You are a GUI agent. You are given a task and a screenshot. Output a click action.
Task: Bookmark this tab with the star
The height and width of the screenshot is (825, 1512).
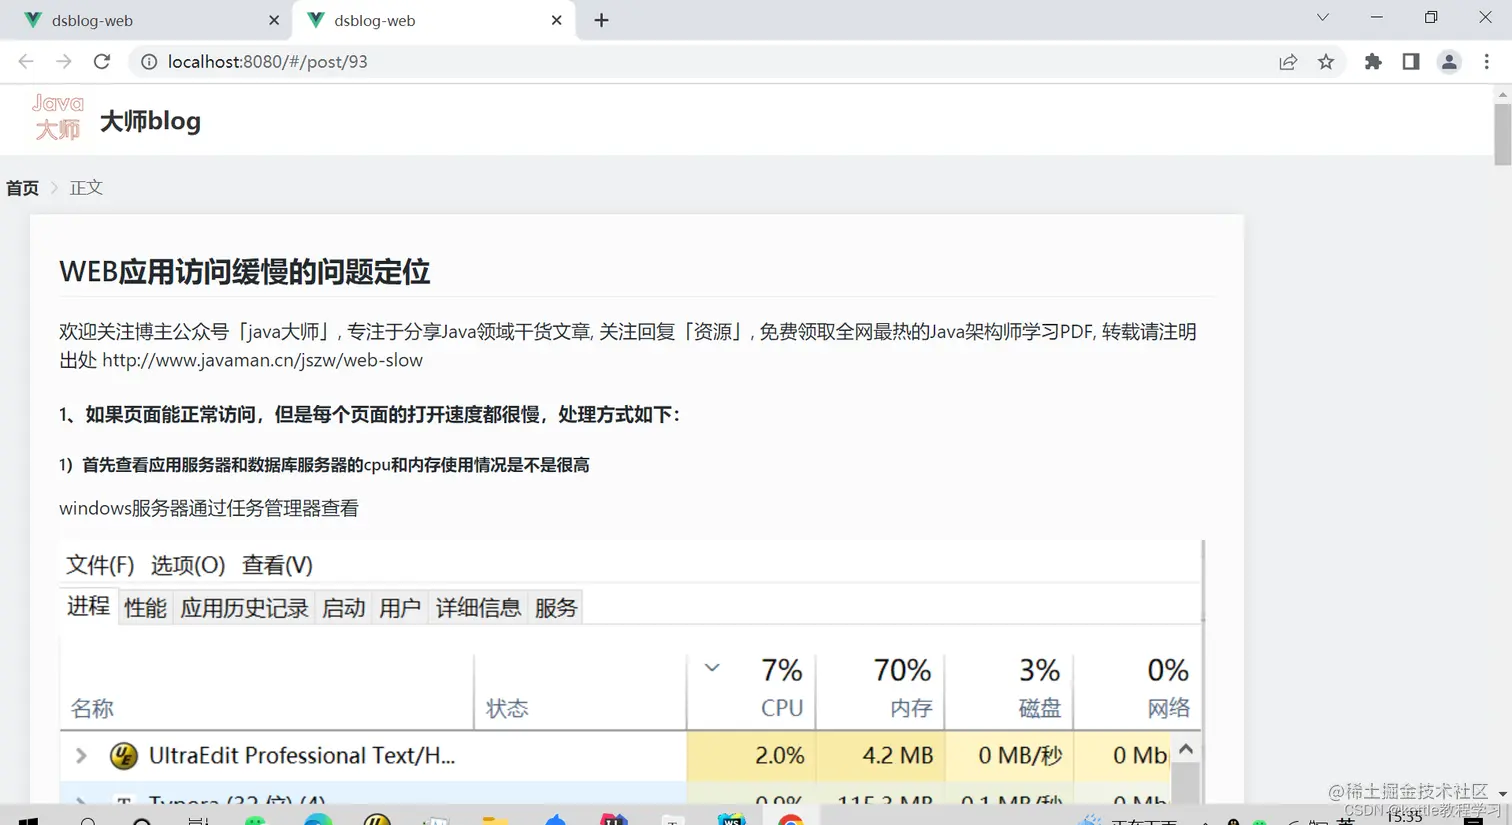(1326, 62)
